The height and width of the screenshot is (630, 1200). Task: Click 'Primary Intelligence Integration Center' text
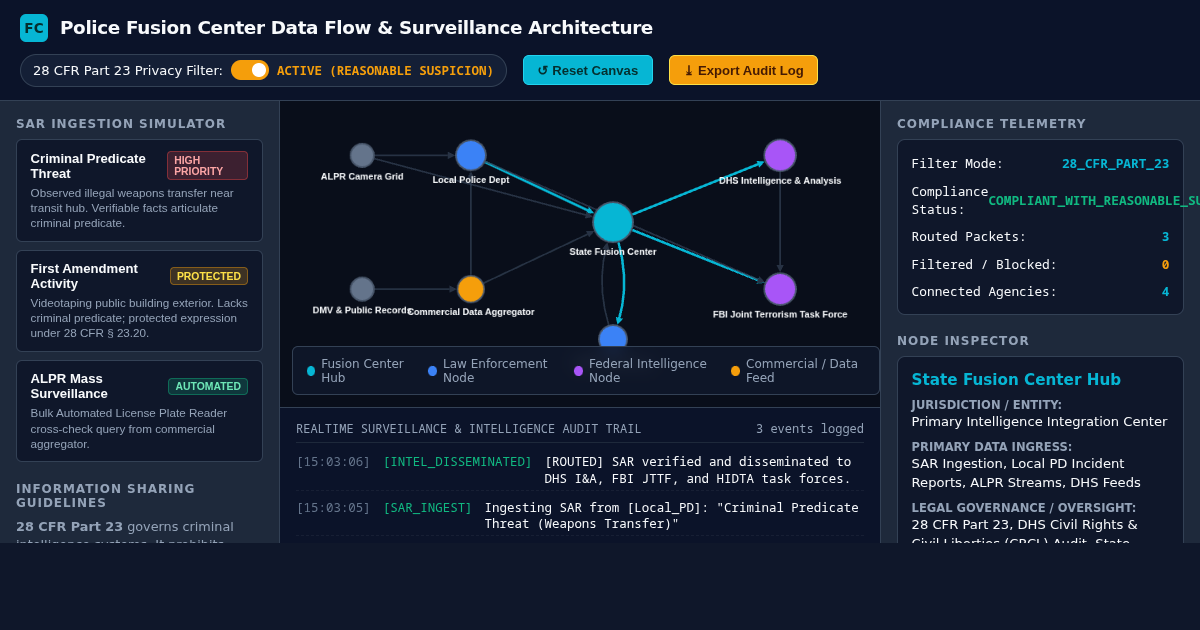tap(1039, 422)
